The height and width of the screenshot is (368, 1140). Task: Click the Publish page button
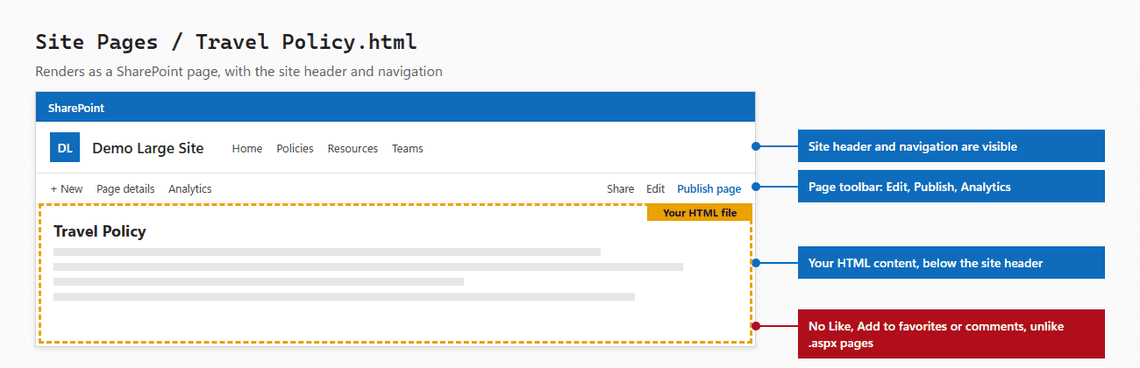pos(710,188)
